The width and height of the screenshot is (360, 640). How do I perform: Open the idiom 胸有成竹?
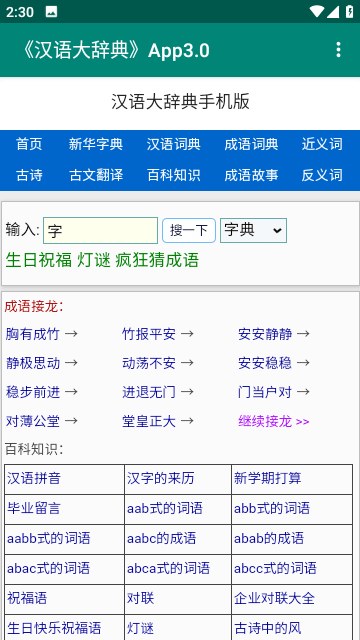[33, 335]
